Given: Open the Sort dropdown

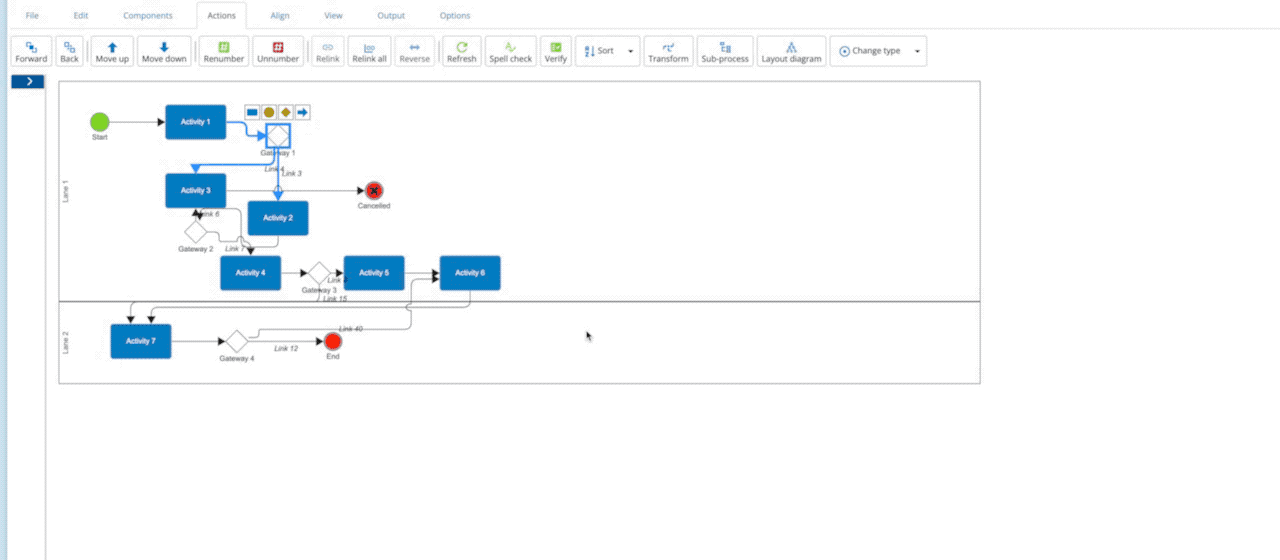Looking at the screenshot, I should tap(607, 51).
